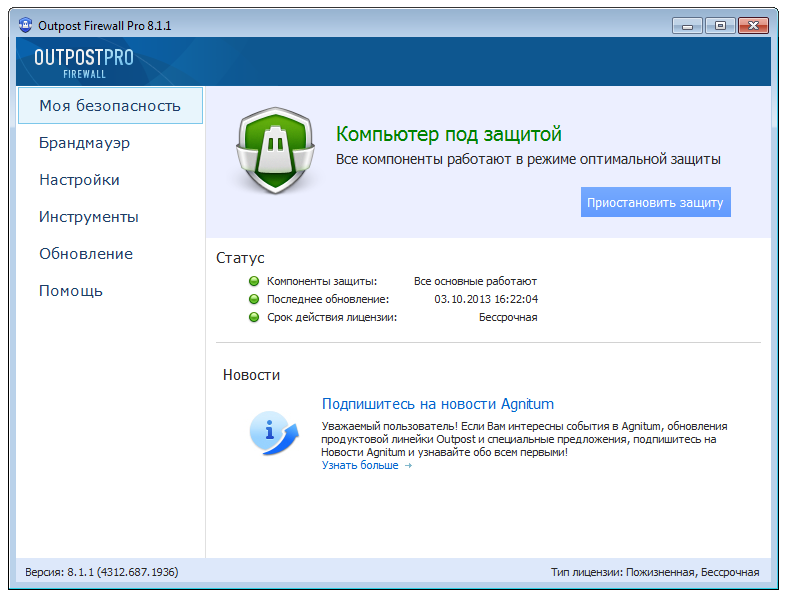Click the Последнее обновление label

[328, 299]
